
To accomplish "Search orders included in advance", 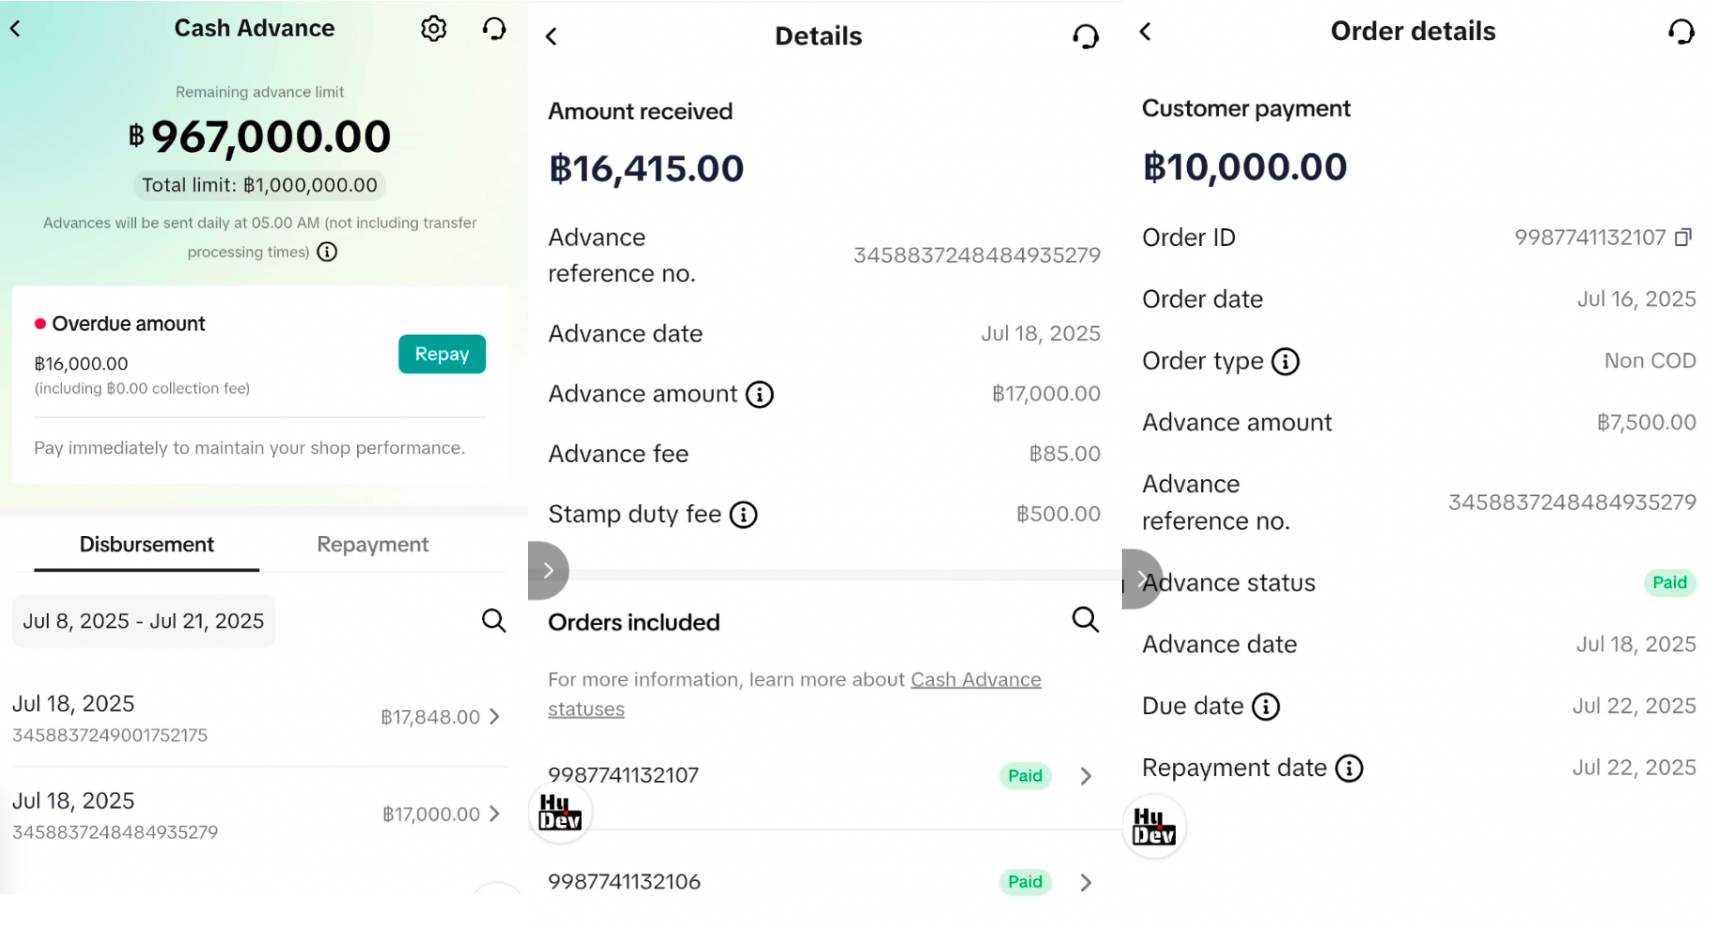I will click(1085, 620).
